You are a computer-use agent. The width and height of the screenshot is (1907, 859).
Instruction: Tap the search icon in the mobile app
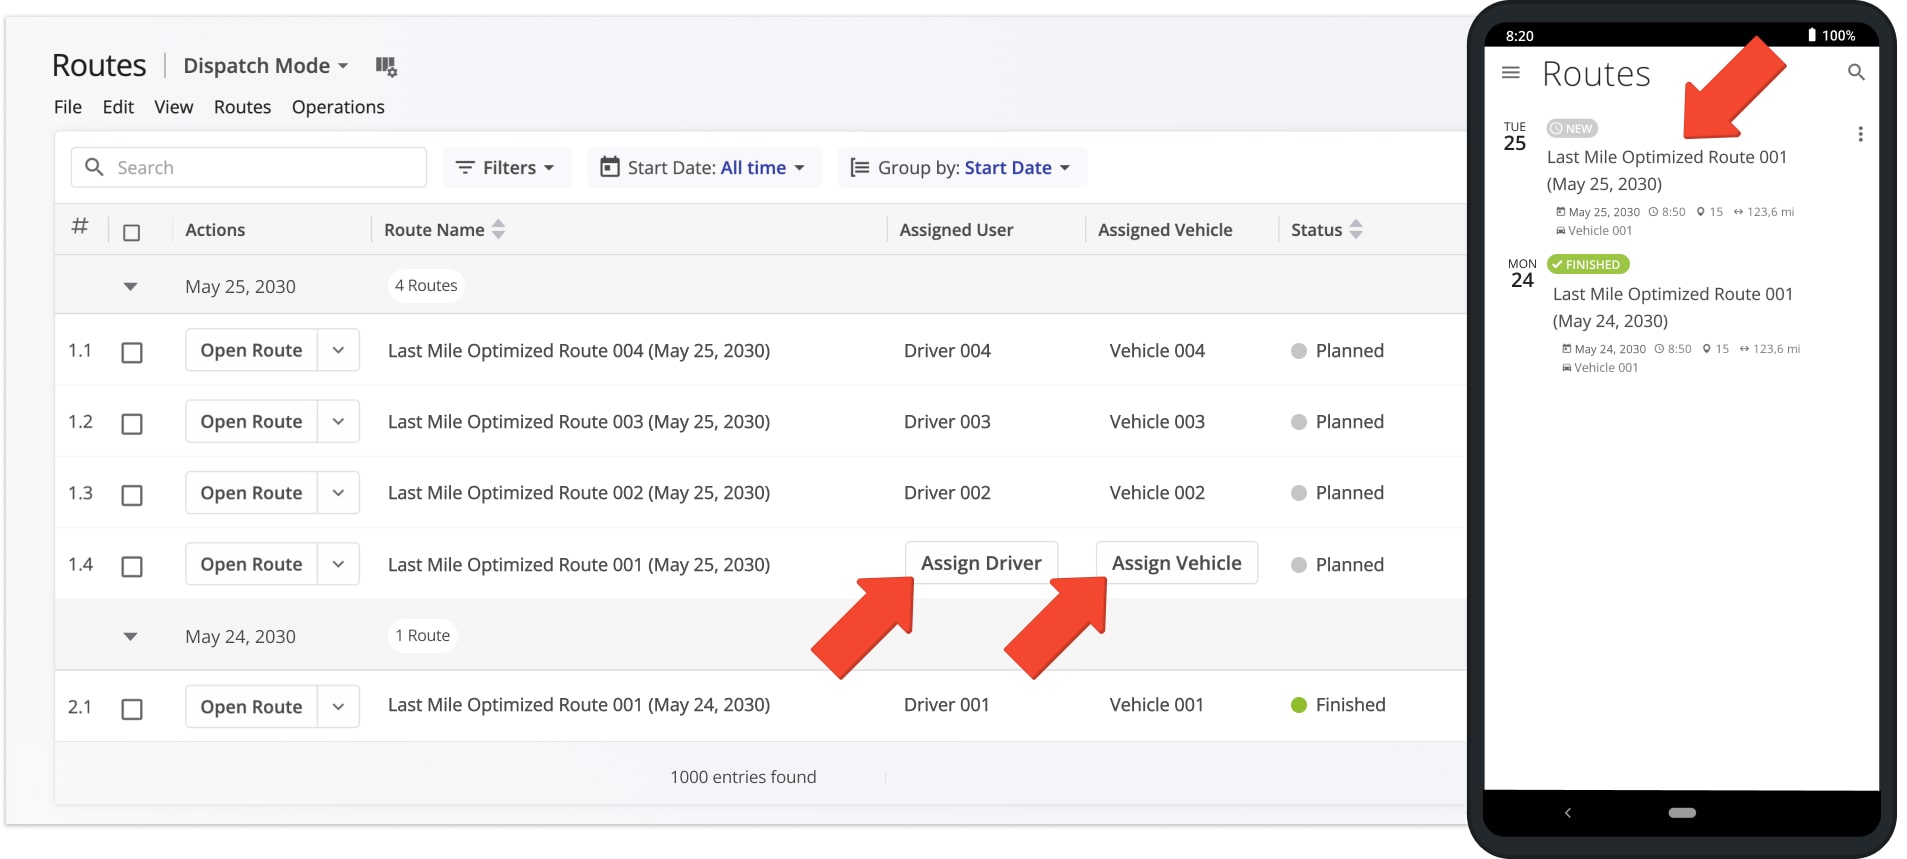[1856, 72]
